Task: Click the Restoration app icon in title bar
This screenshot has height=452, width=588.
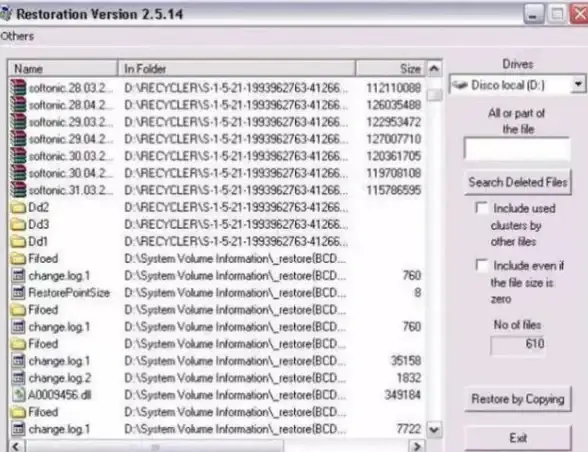Action: coord(6,14)
